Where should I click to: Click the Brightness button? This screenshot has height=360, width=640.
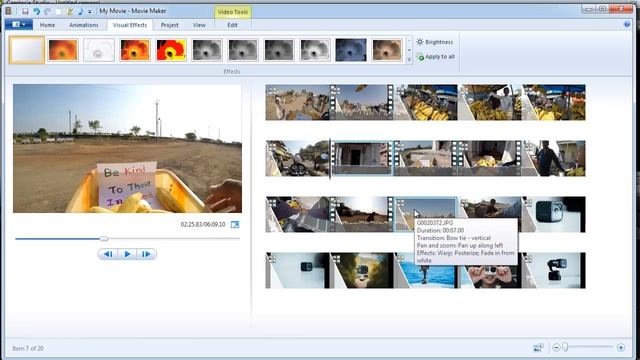pyautogui.click(x=435, y=42)
